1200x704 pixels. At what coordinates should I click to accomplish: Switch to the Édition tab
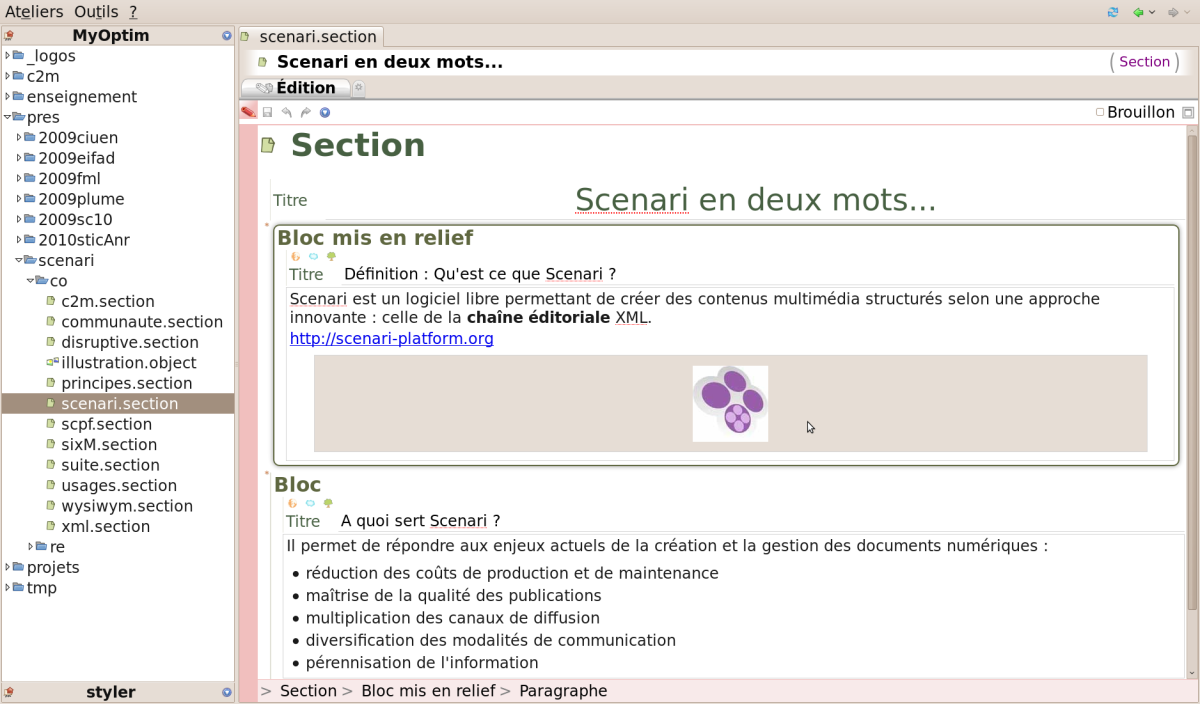296,88
